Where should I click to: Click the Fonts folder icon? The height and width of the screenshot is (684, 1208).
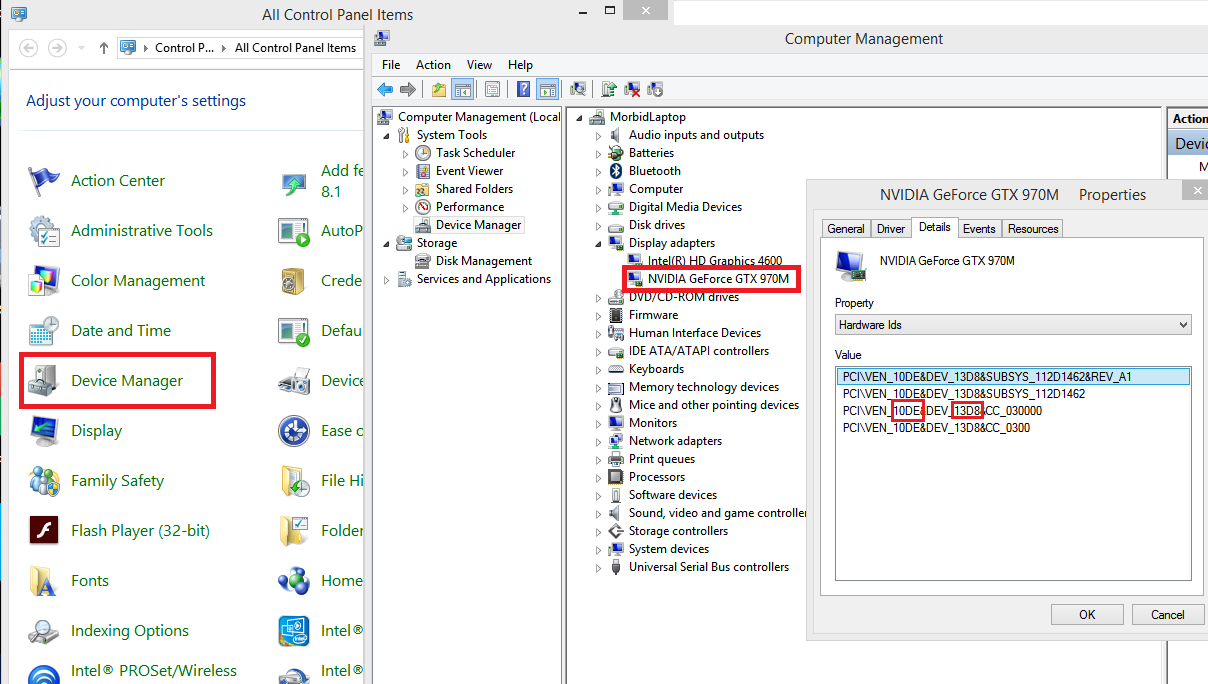click(x=44, y=581)
